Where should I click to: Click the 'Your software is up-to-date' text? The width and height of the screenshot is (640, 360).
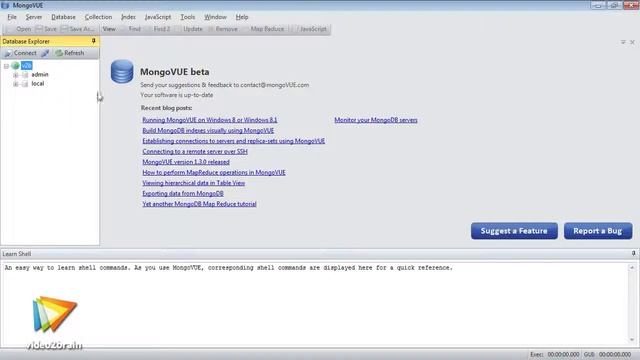pyautogui.click(x=177, y=95)
